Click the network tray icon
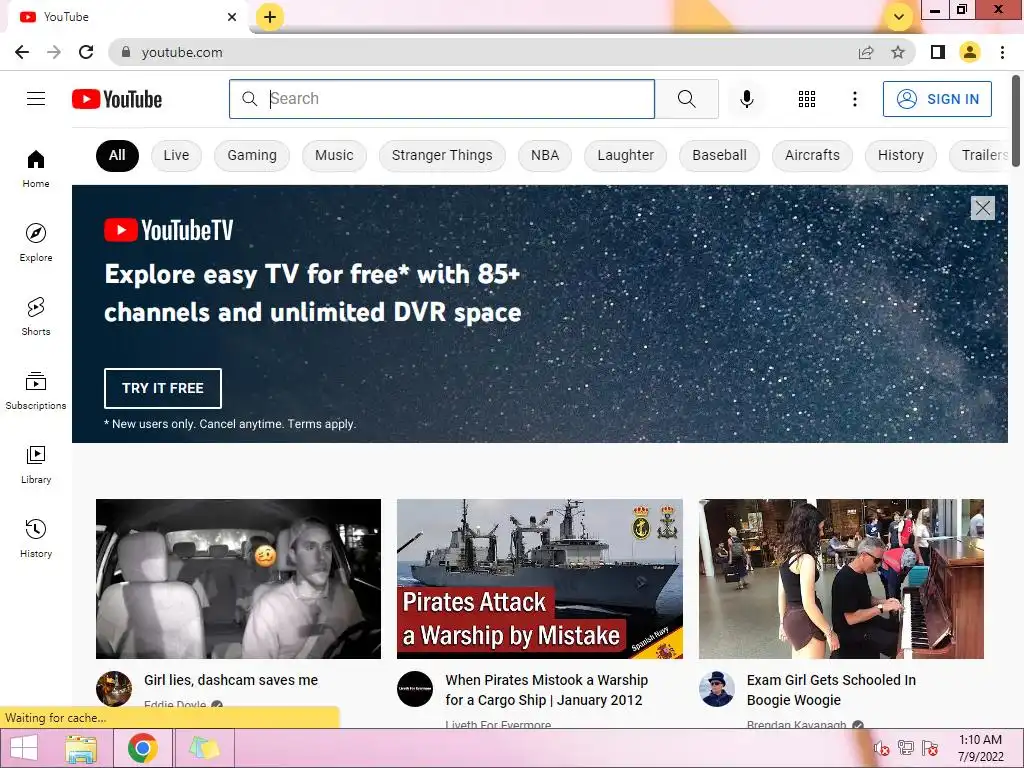Screen dimensions: 1024x768 [x=906, y=748]
